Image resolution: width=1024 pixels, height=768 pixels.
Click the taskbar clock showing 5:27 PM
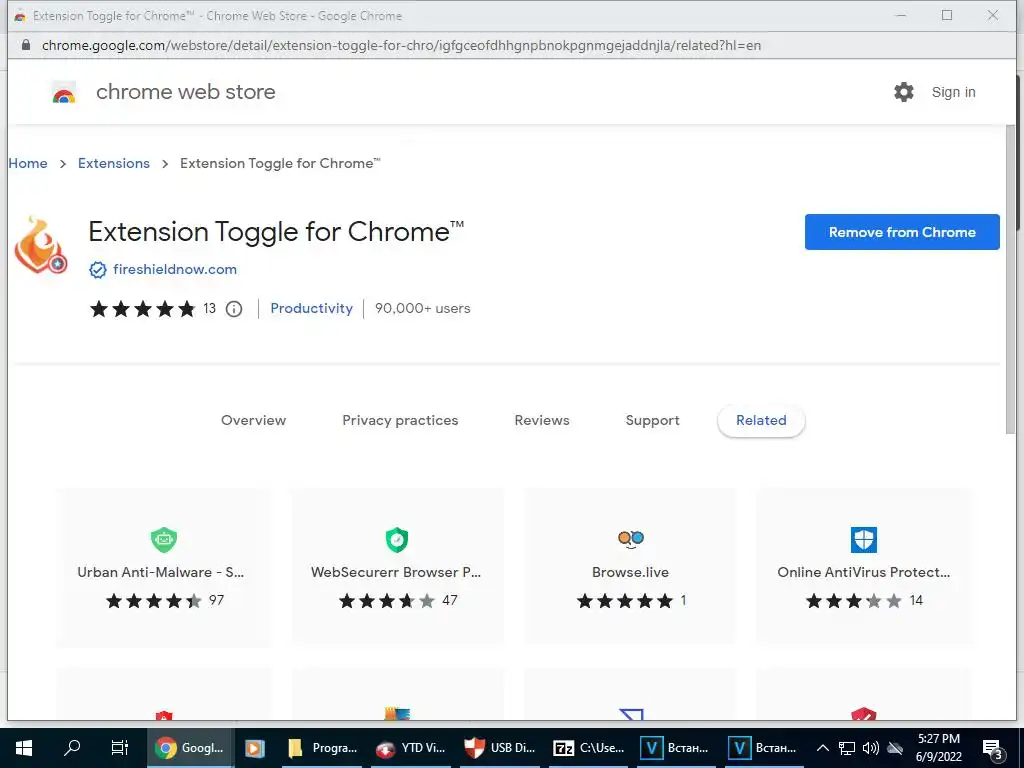tap(938, 748)
